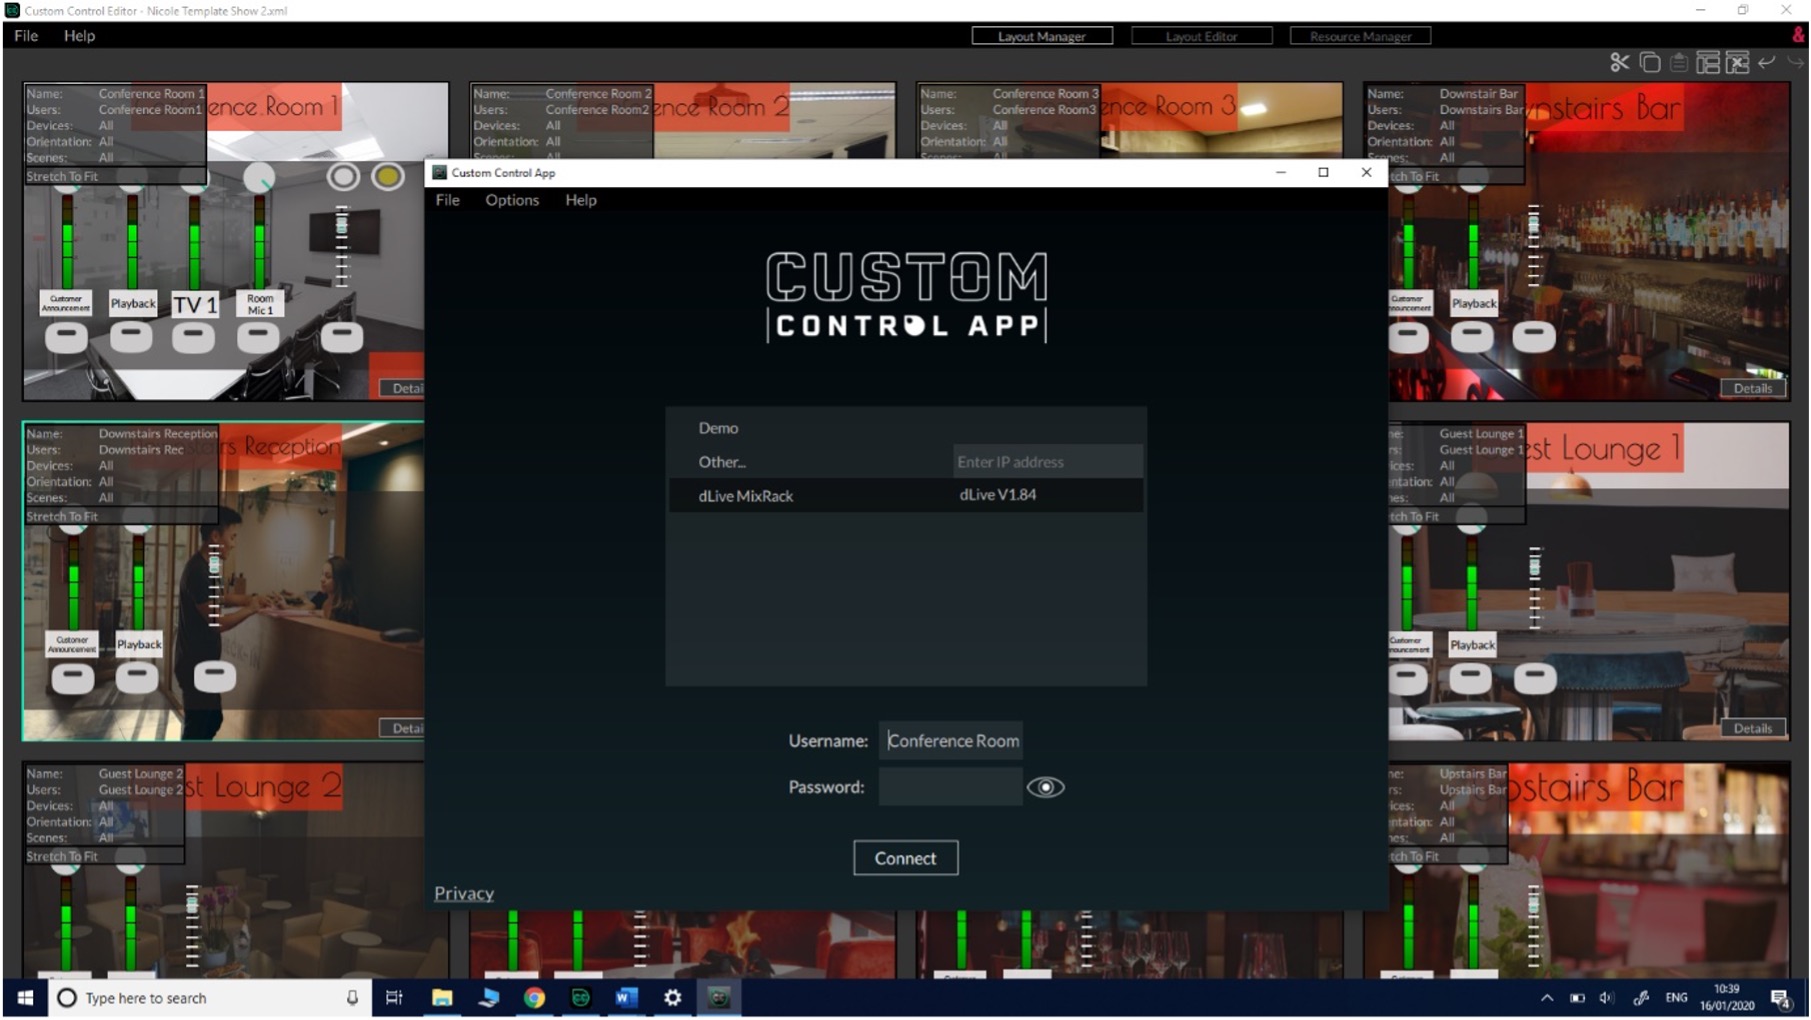
Task: Open File Explorer from the taskbar
Action: point(441,998)
